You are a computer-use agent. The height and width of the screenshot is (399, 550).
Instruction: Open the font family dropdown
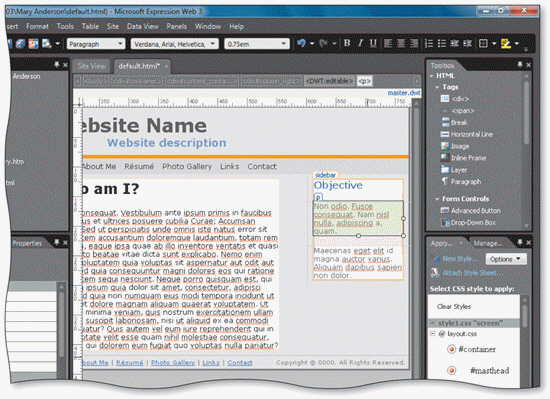[x=213, y=44]
